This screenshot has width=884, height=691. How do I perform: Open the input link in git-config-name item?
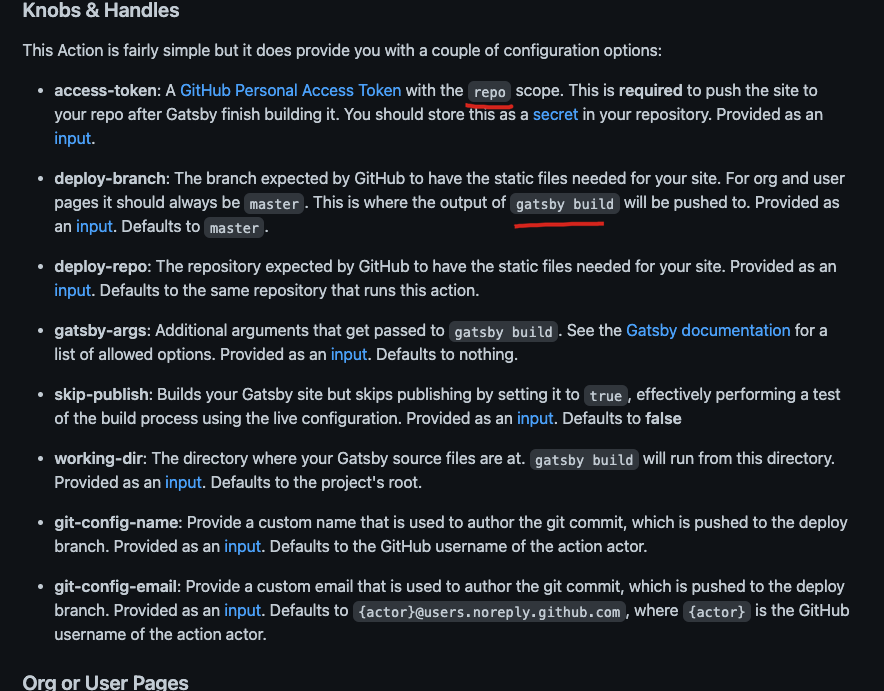click(242, 546)
